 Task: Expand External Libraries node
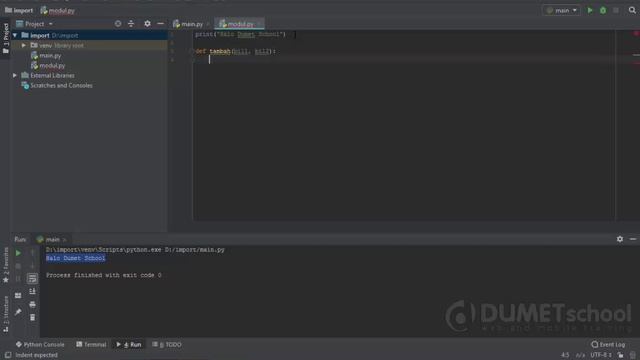point(15,76)
